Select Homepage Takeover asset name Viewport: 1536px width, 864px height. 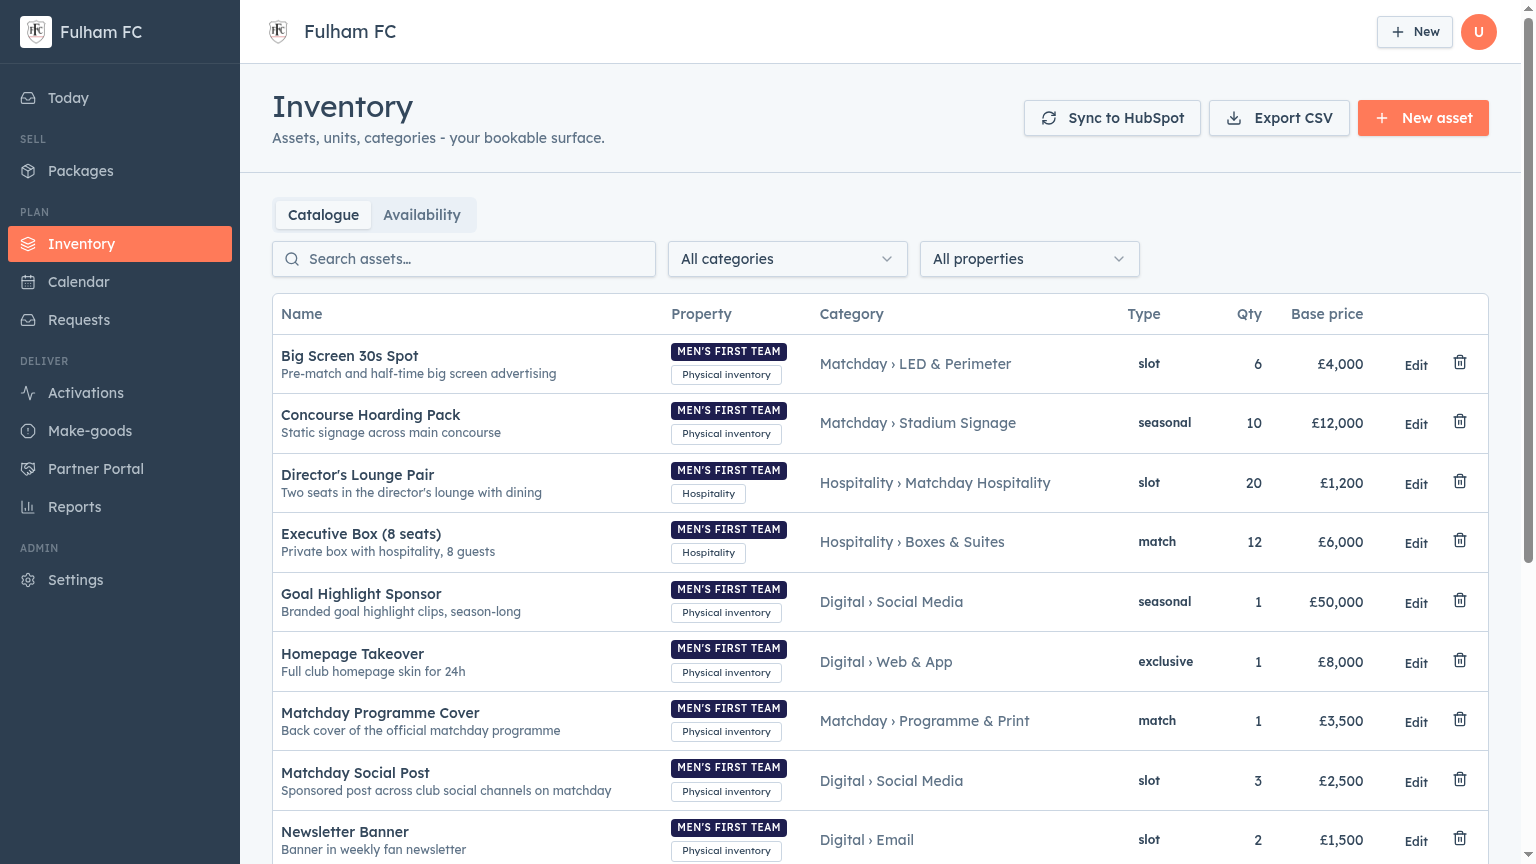click(x=353, y=654)
